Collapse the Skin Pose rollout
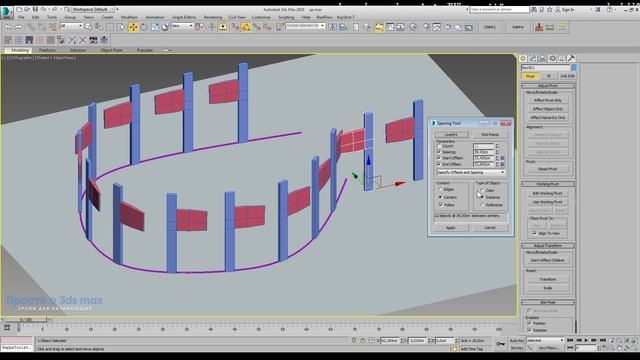 click(x=548, y=302)
